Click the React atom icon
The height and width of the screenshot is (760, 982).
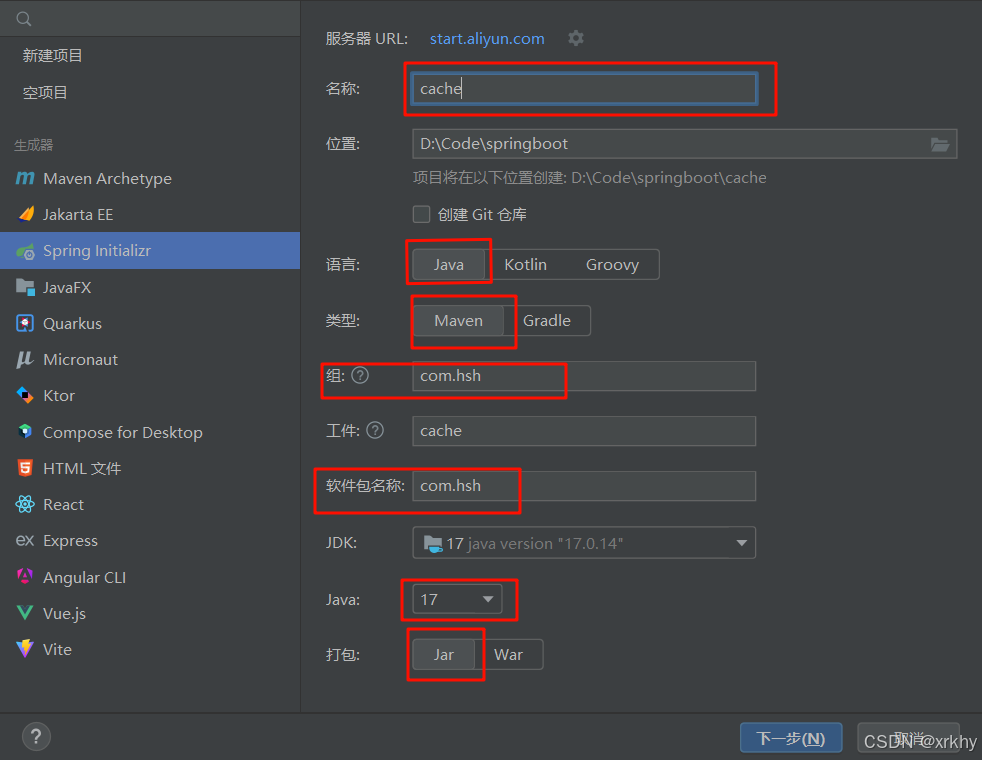(25, 504)
